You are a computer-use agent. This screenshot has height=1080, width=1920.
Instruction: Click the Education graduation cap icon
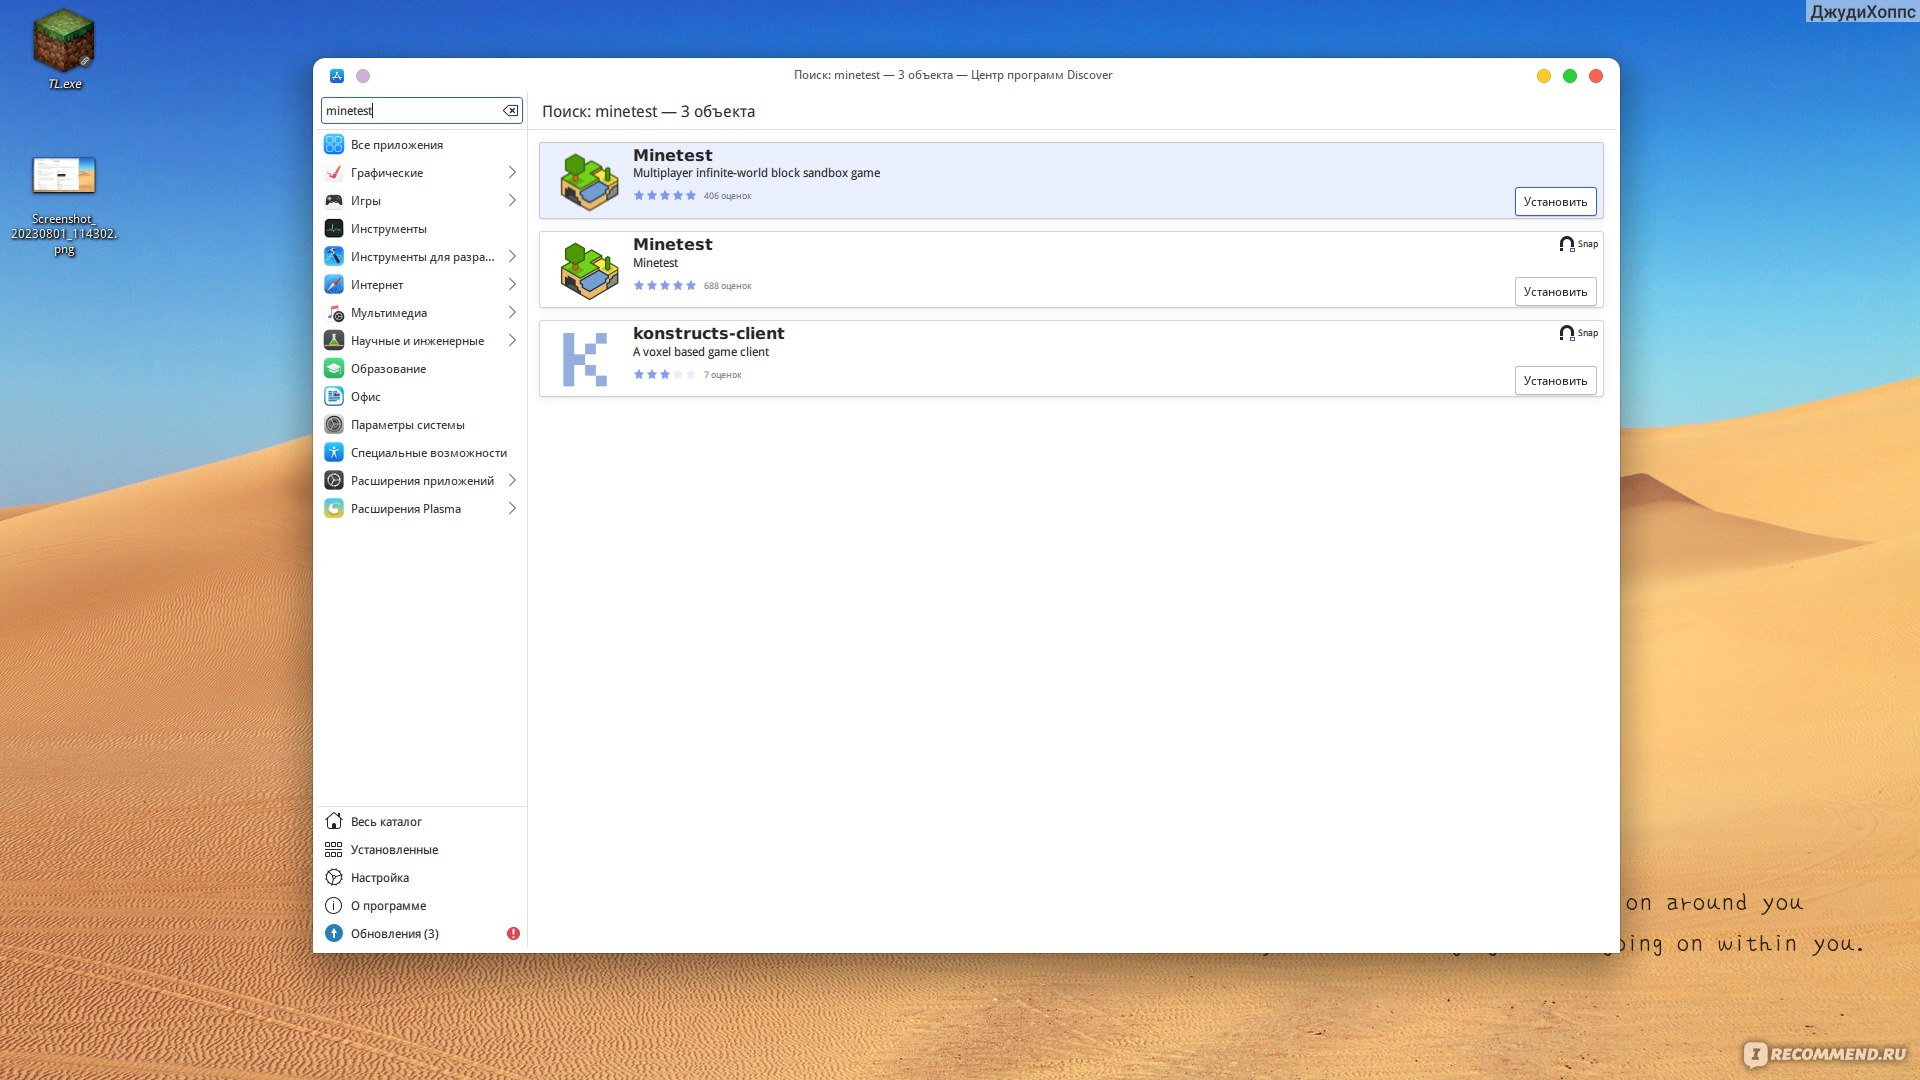[x=334, y=369]
